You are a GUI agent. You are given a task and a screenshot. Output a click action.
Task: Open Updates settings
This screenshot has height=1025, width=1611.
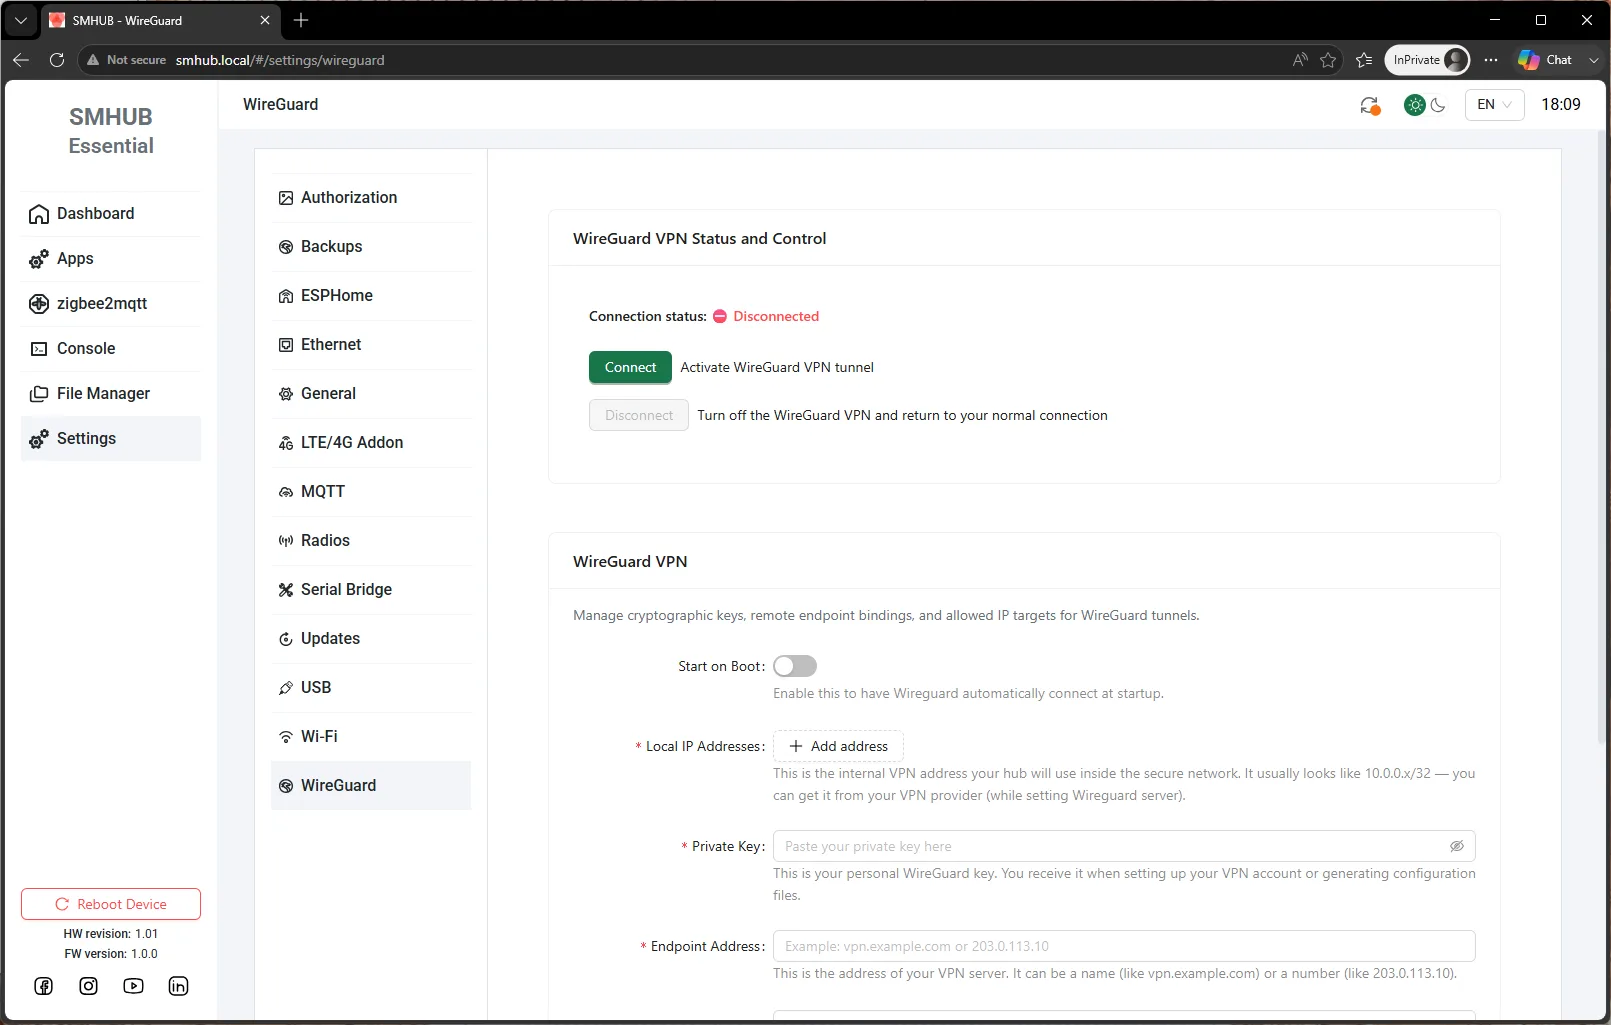point(371,639)
